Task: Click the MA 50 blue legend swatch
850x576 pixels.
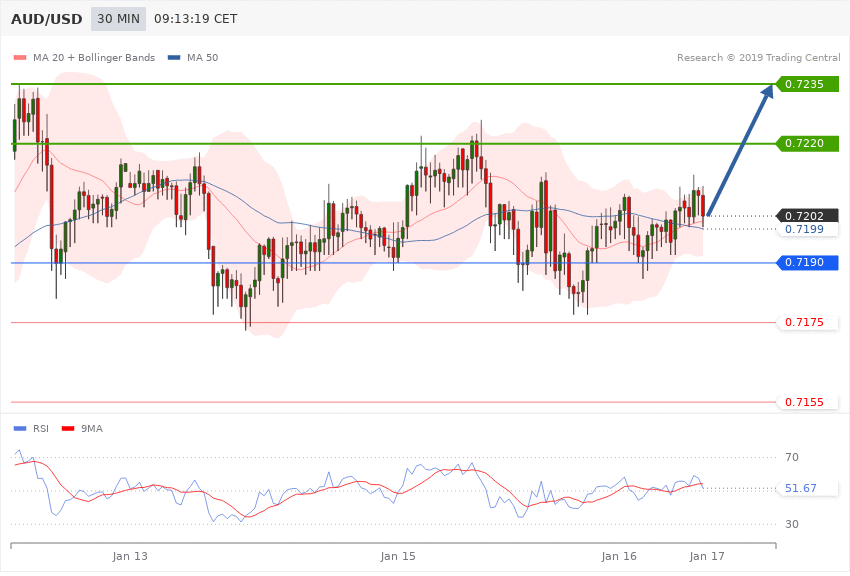Action: tap(174, 57)
